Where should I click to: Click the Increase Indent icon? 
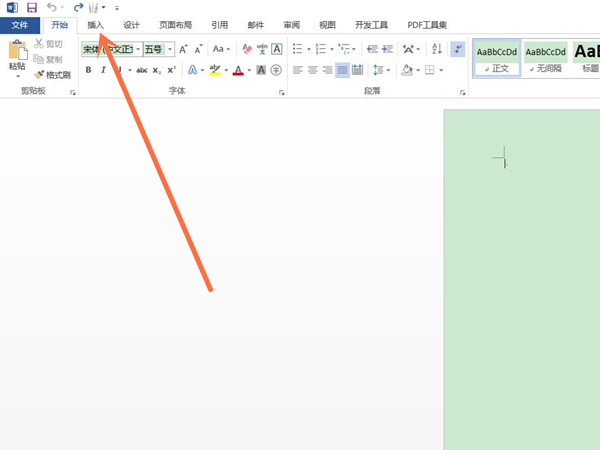click(x=387, y=49)
